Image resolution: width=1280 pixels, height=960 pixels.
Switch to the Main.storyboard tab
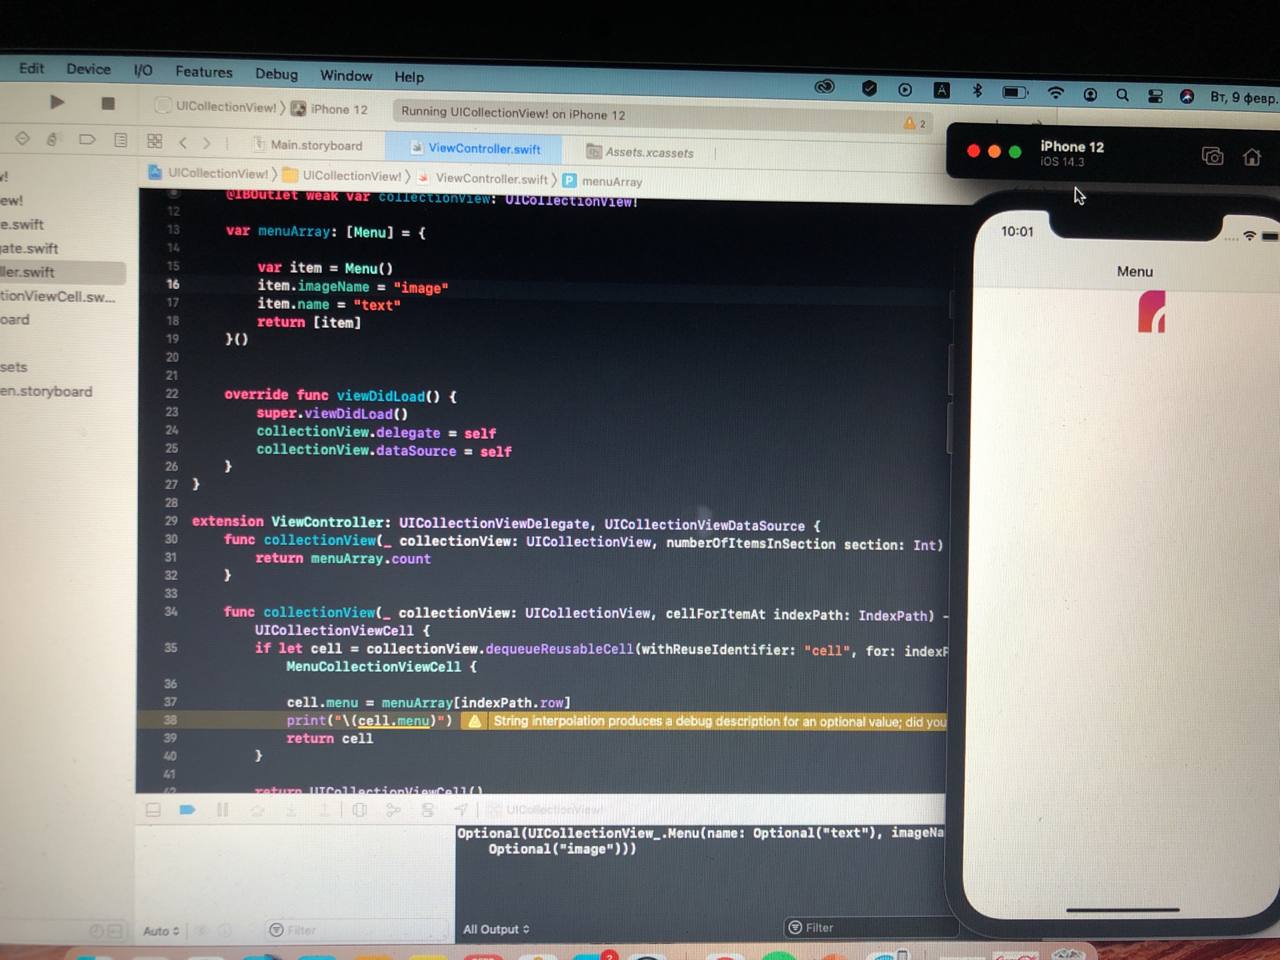coord(308,145)
